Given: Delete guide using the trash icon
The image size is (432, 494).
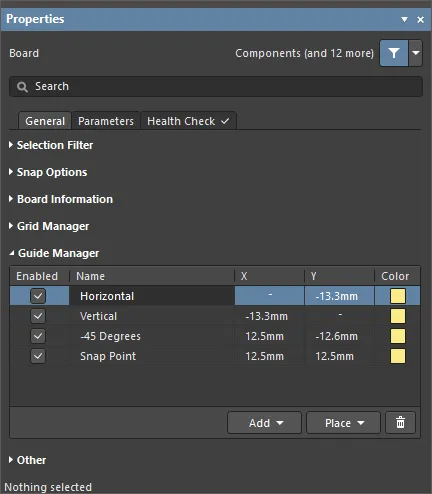Looking at the screenshot, I should pos(400,423).
